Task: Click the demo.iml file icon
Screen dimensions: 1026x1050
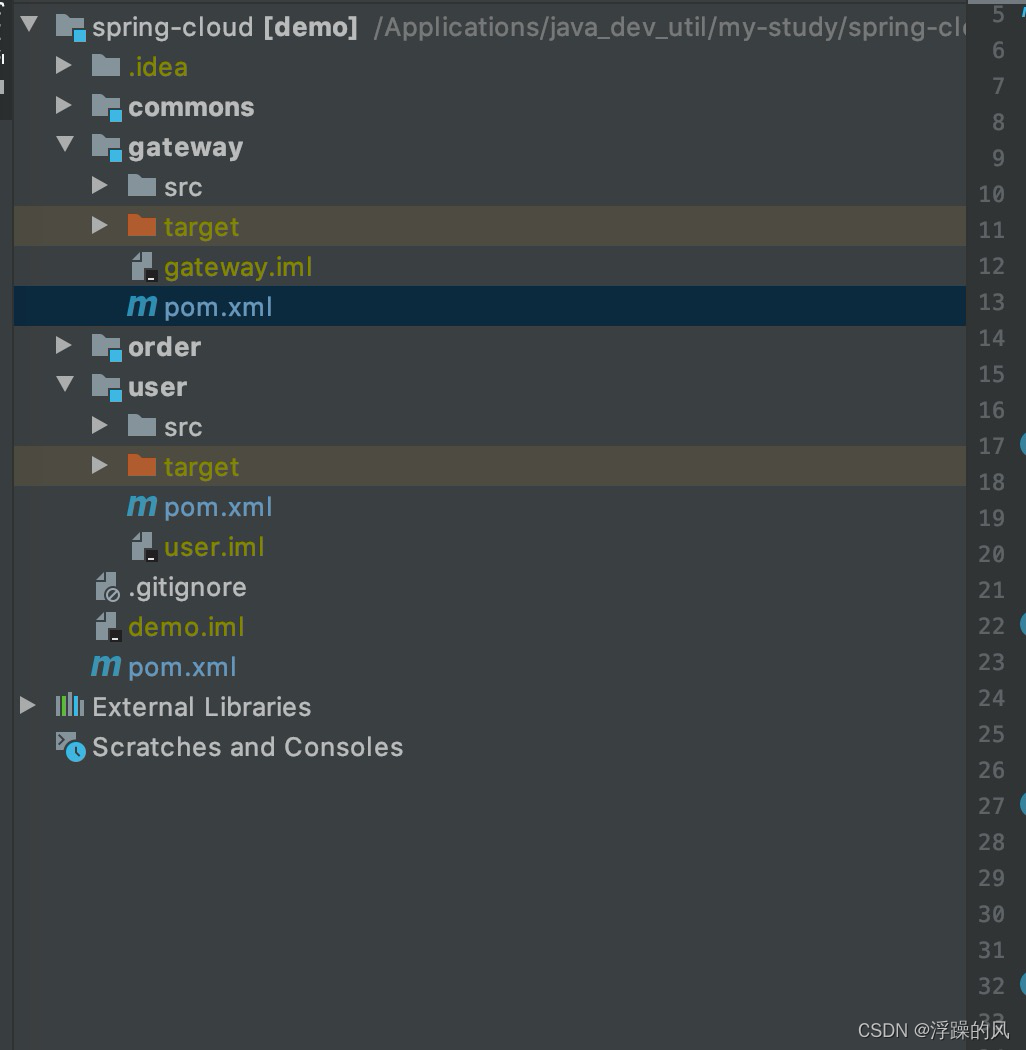Action: (x=108, y=627)
